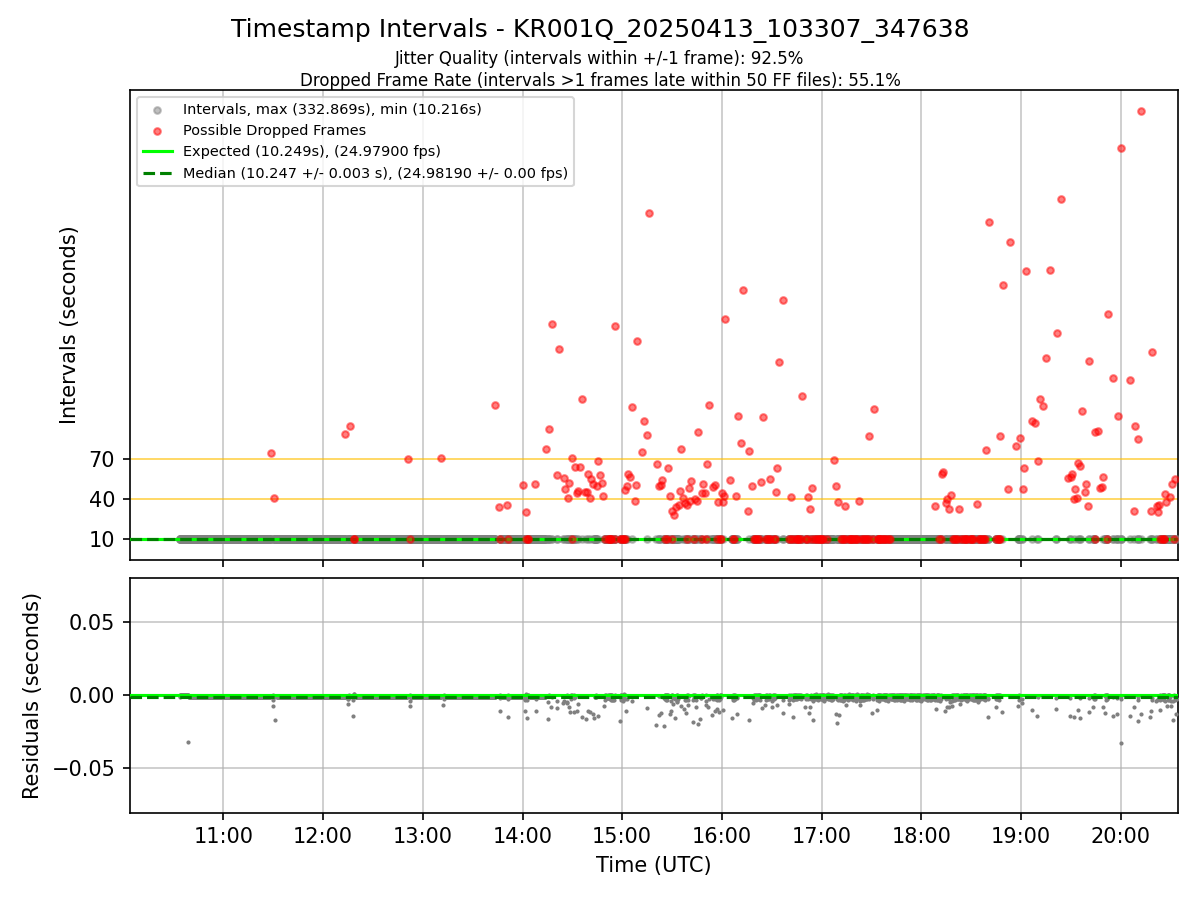Click the grey legend marker for Intervals
1200x900 pixels.
(156, 108)
